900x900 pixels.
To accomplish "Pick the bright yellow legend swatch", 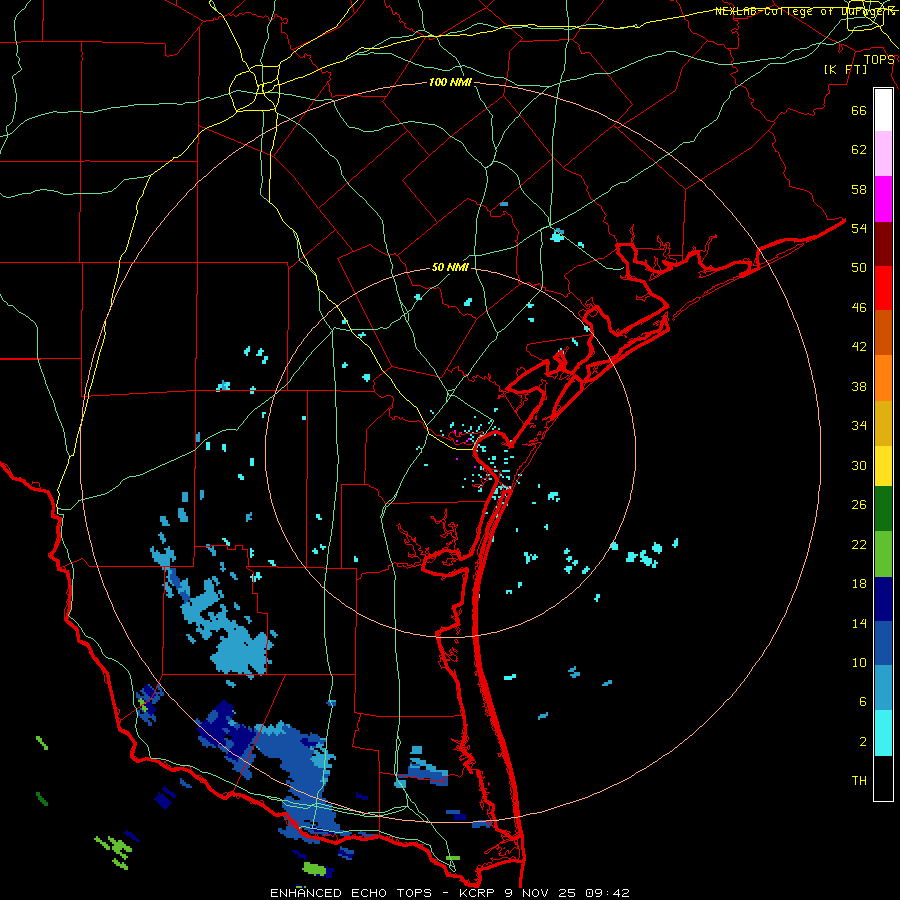I will [x=883, y=466].
